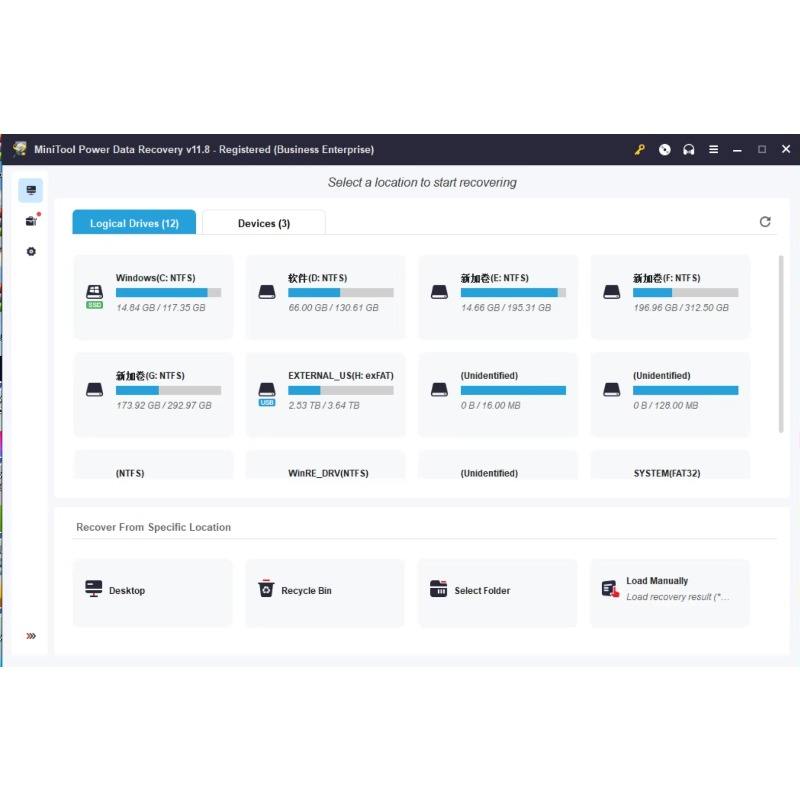Open settings gear in left sidebar

pyautogui.click(x=31, y=252)
